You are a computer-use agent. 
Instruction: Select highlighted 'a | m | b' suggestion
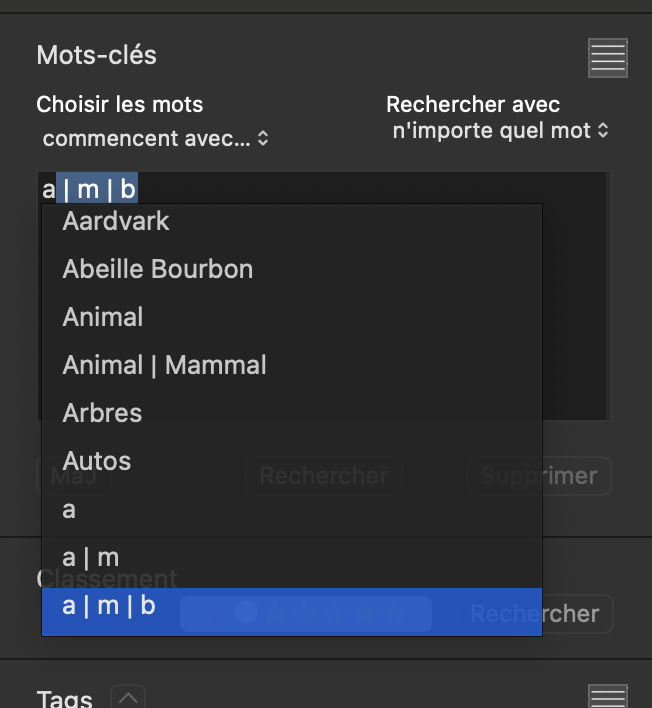(109, 605)
